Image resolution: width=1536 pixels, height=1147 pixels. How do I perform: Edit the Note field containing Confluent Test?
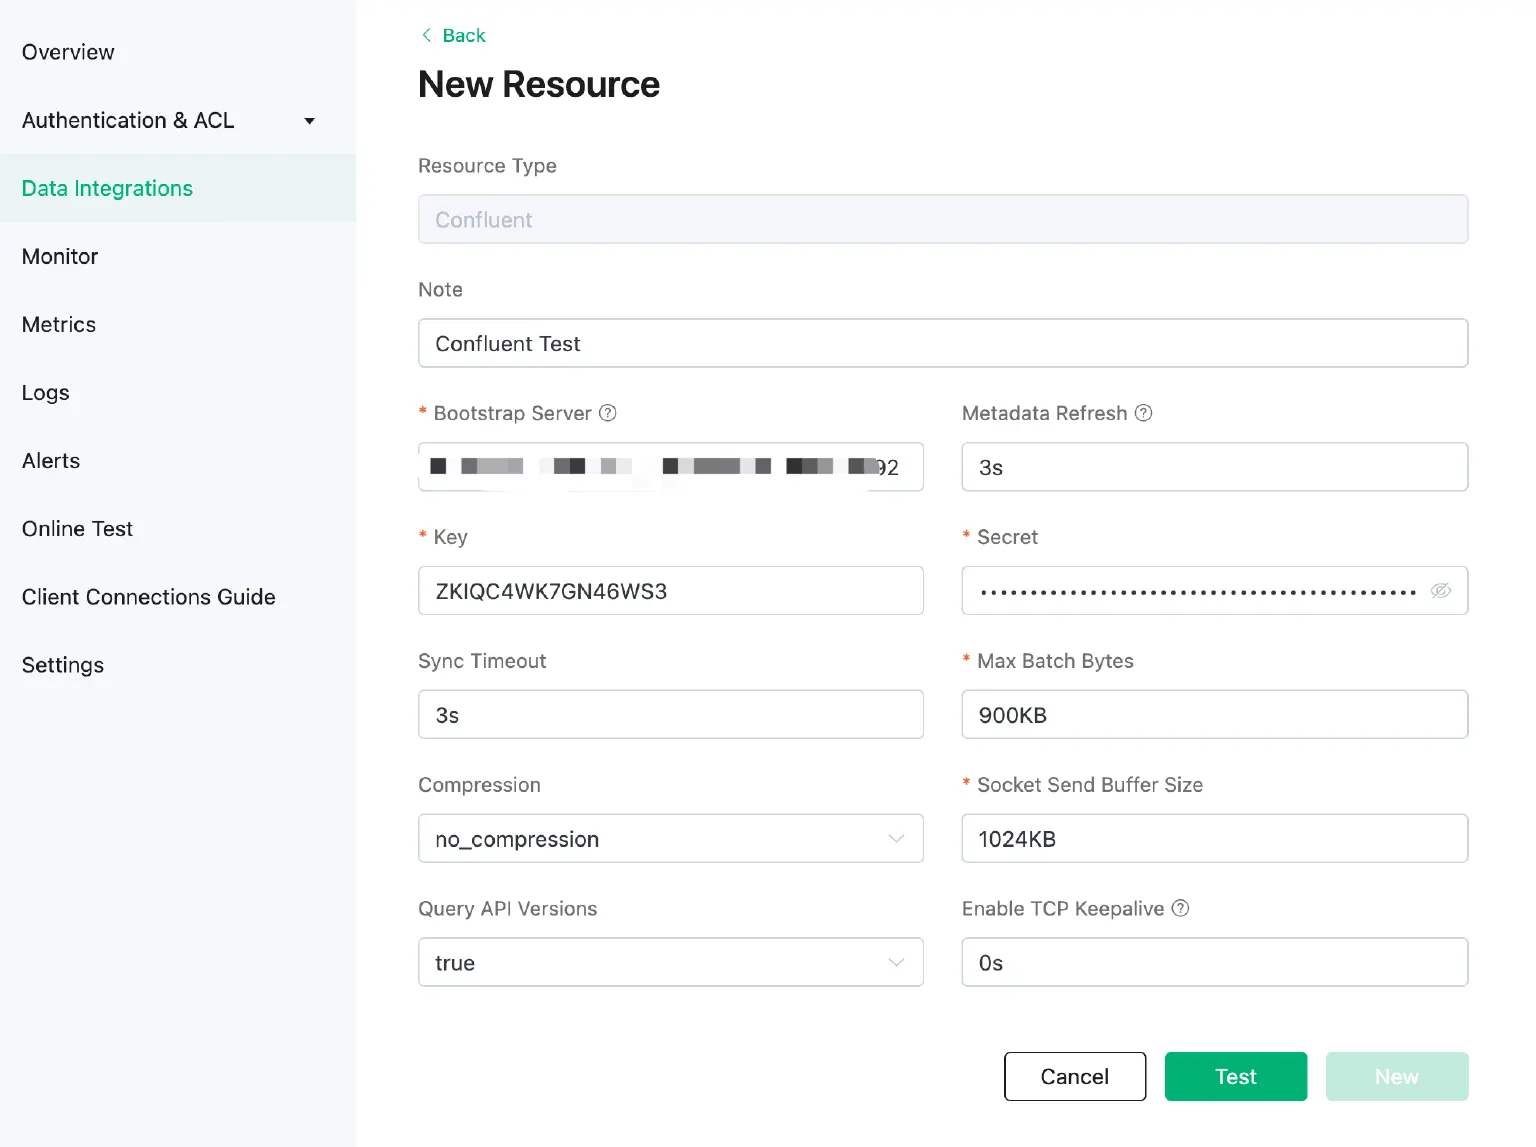[x=942, y=343]
